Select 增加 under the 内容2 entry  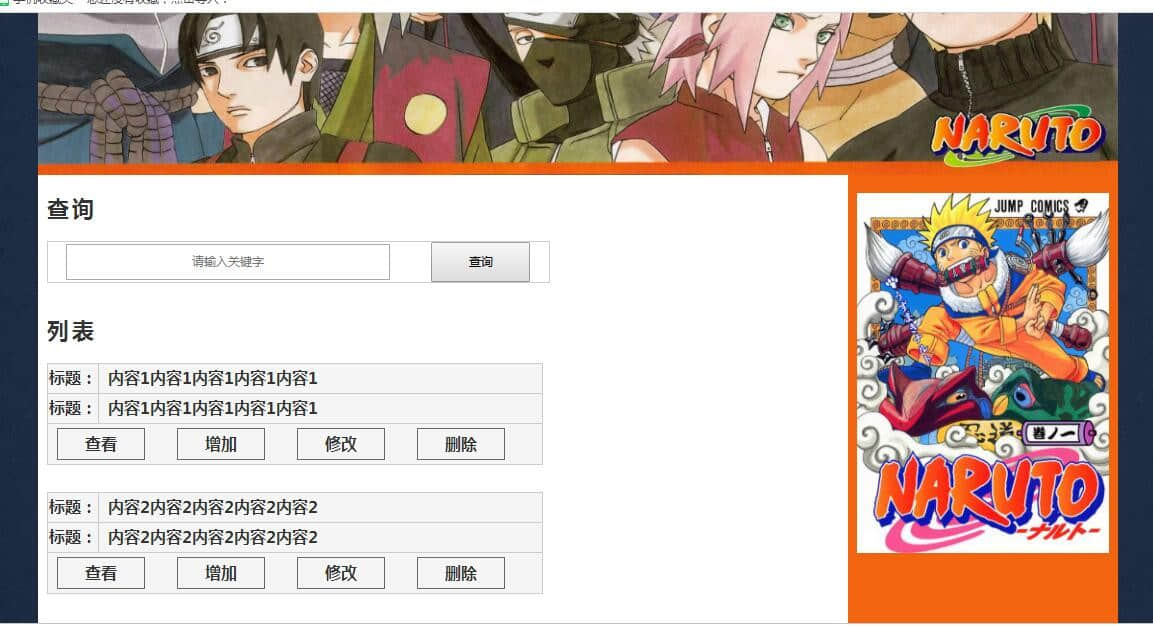coord(221,573)
